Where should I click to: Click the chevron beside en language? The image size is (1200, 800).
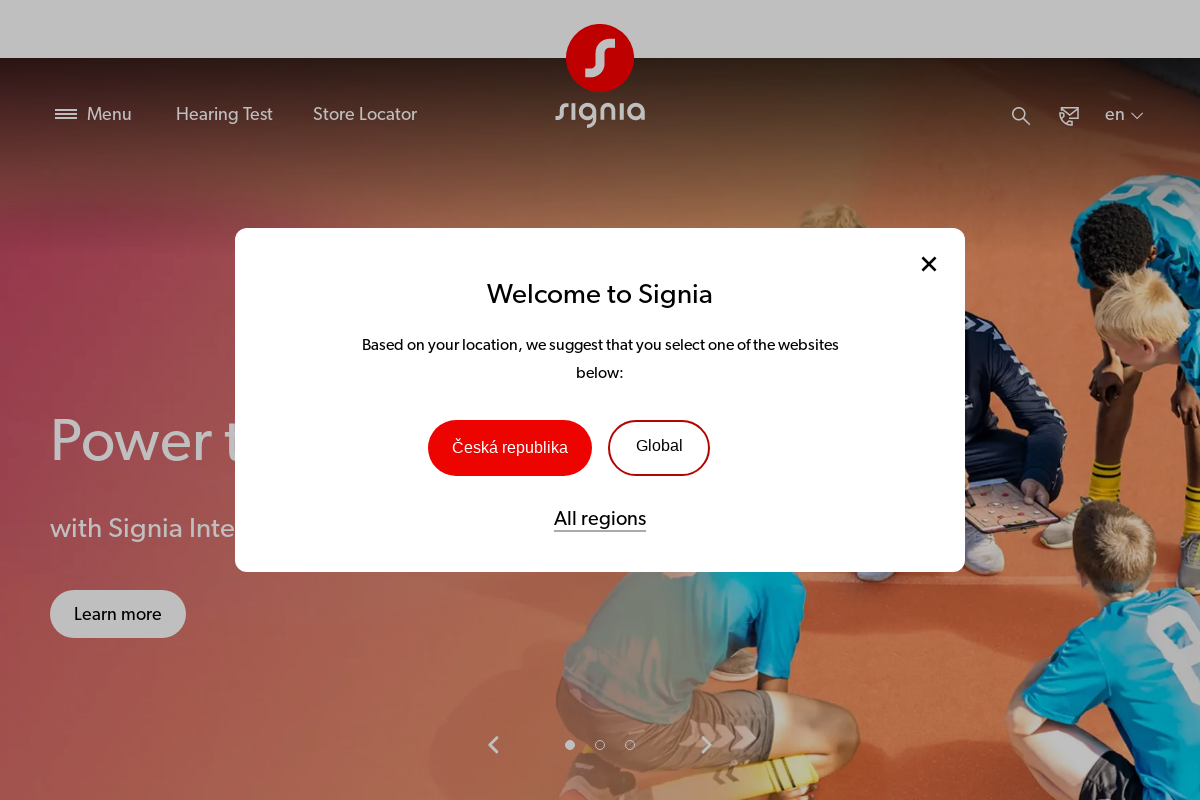click(x=1137, y=116)
